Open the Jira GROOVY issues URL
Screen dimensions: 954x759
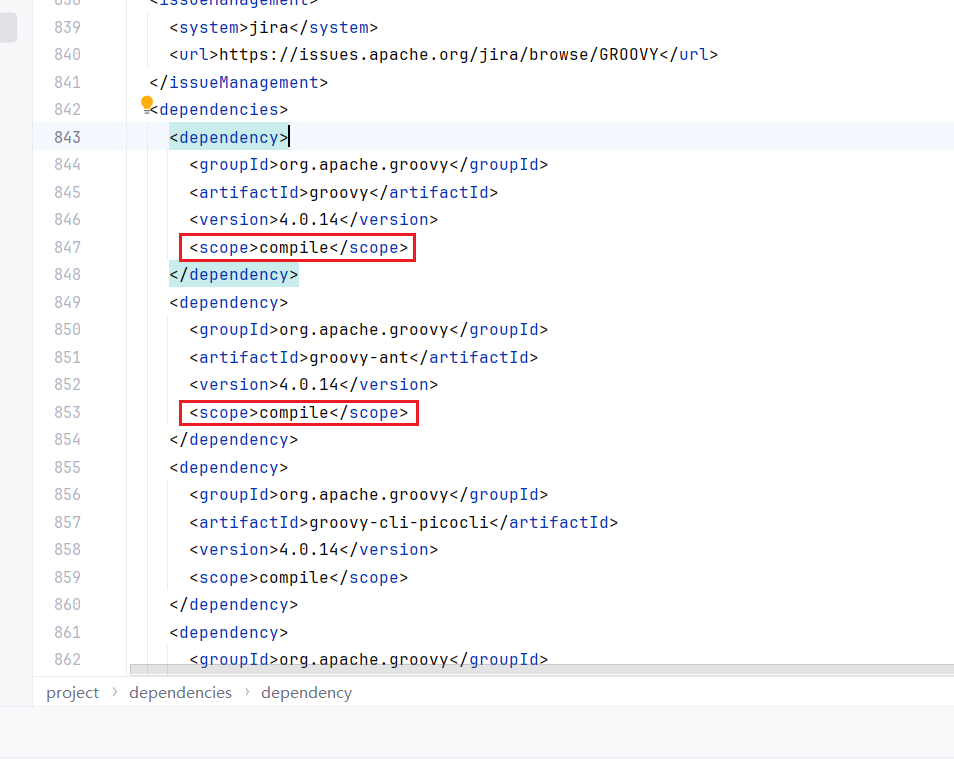tap(438, 54)
